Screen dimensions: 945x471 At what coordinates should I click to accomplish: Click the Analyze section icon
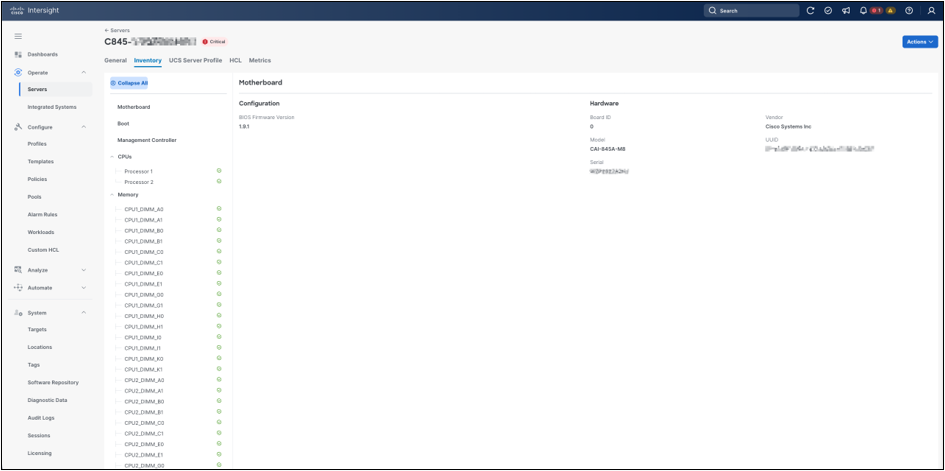[18, 270]
